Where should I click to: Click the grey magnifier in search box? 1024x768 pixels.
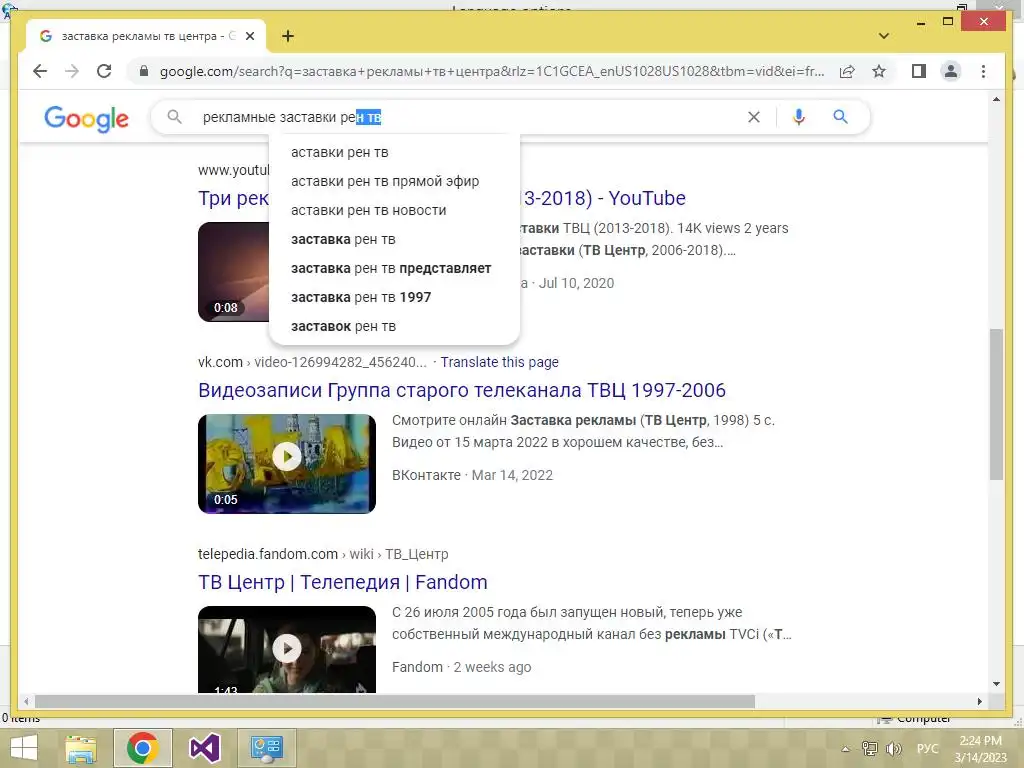coord(174,117)
